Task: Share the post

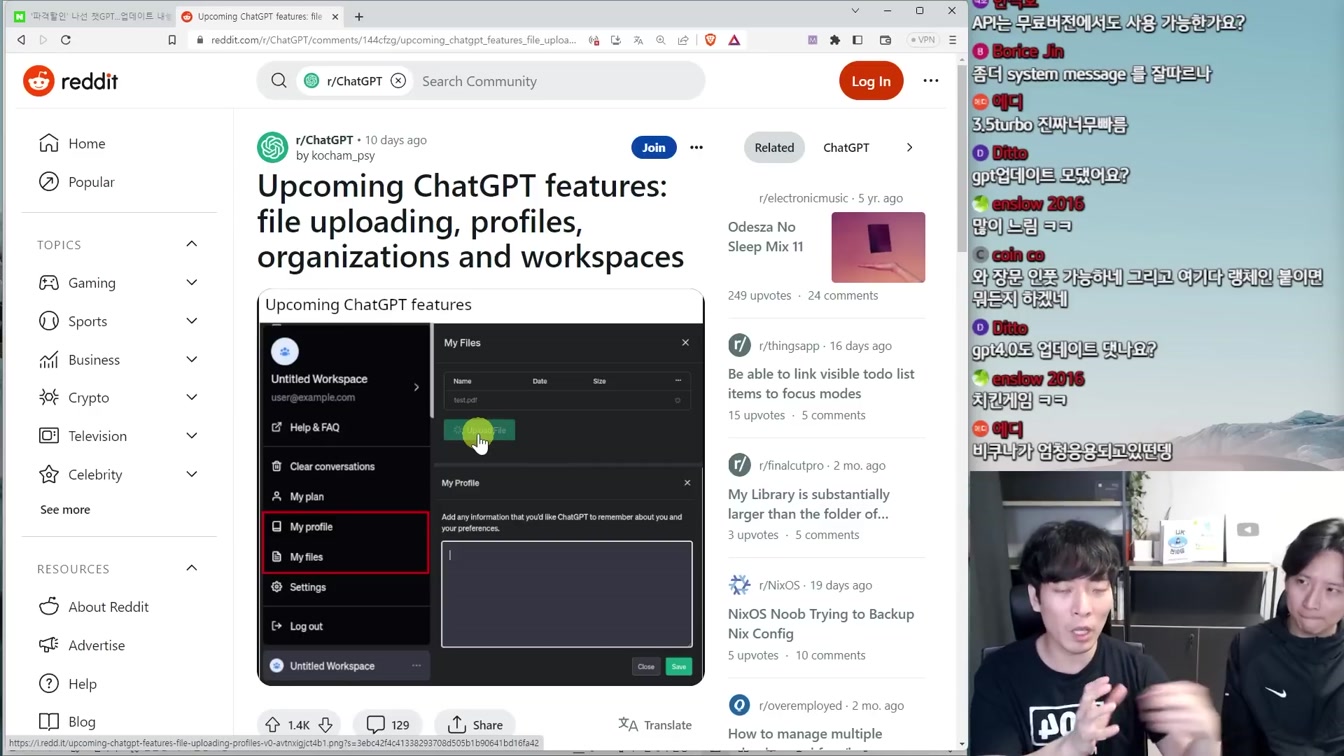Action: coord(475,725)
